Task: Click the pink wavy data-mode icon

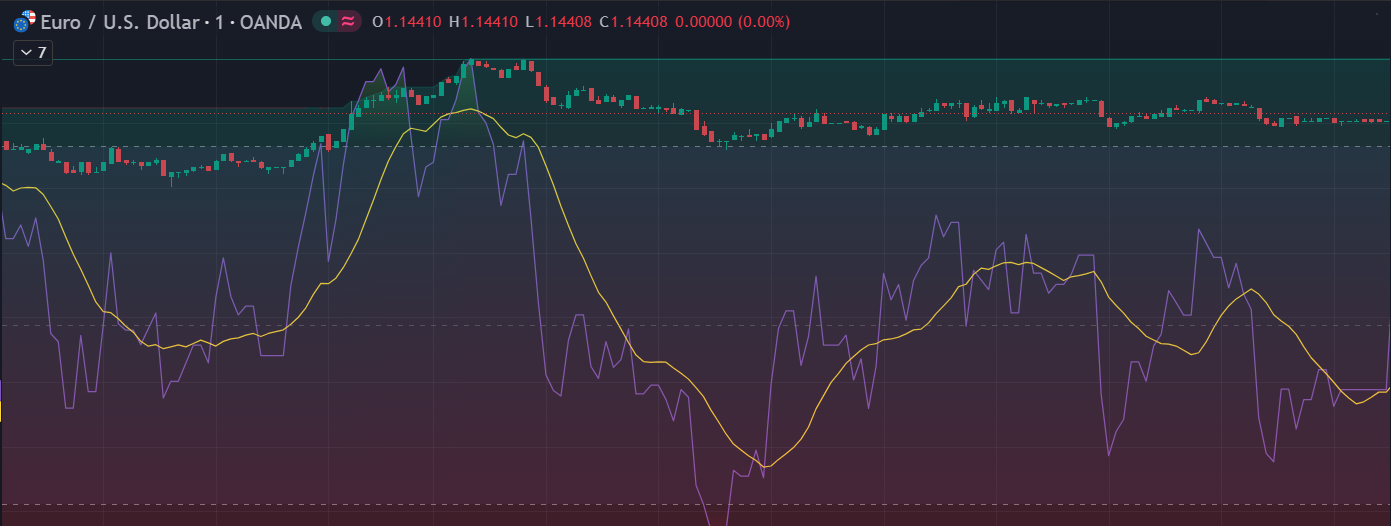Action: 347,21
